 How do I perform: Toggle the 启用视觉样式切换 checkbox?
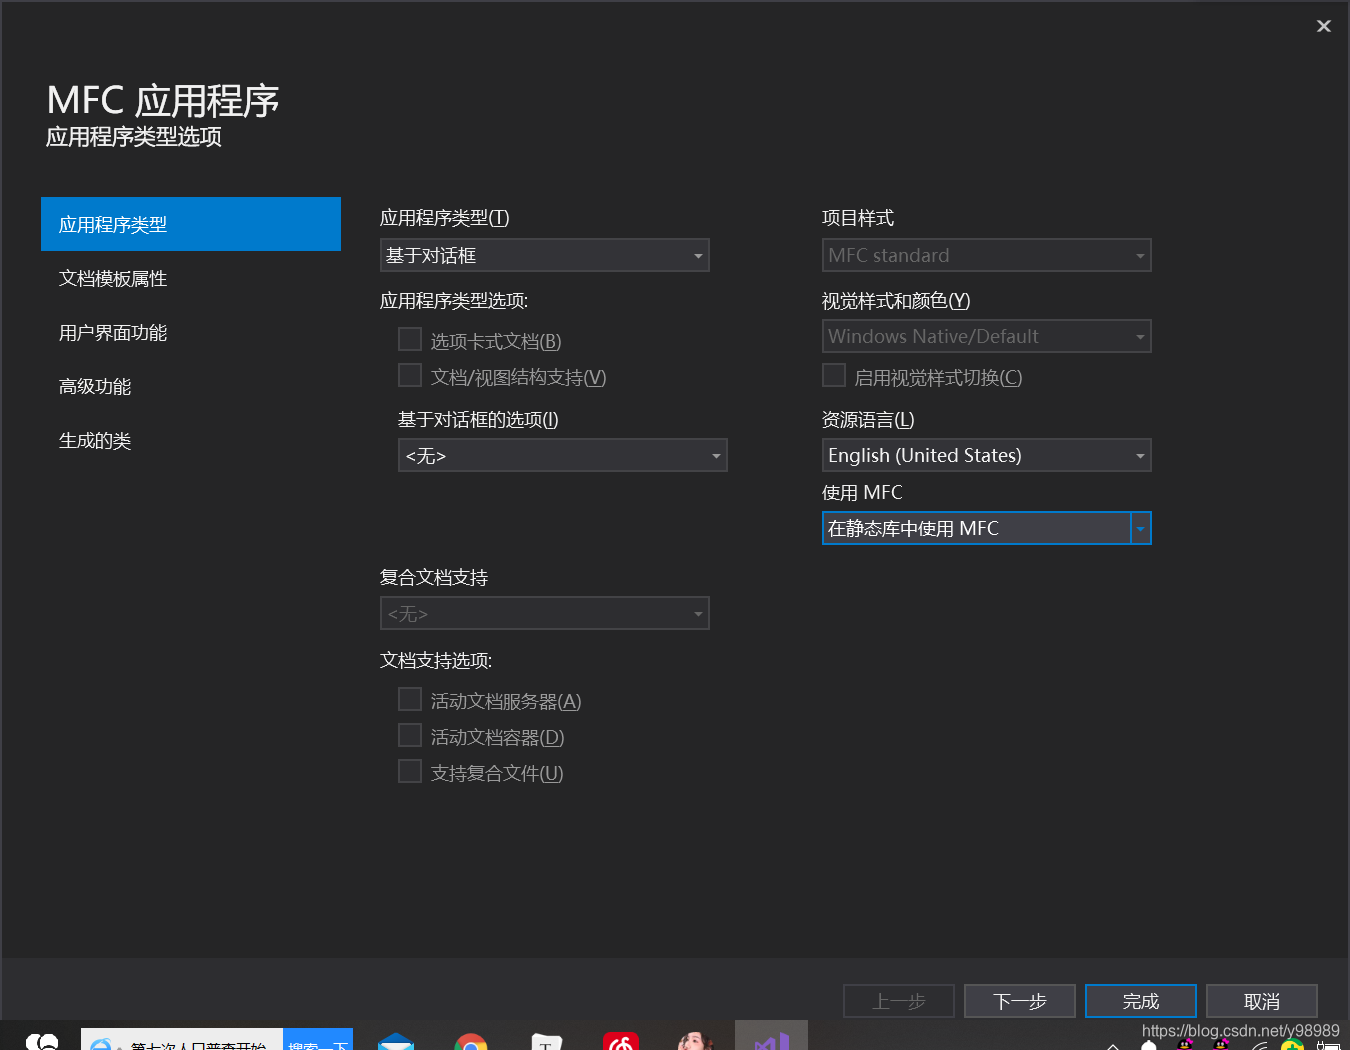[834, 375]
